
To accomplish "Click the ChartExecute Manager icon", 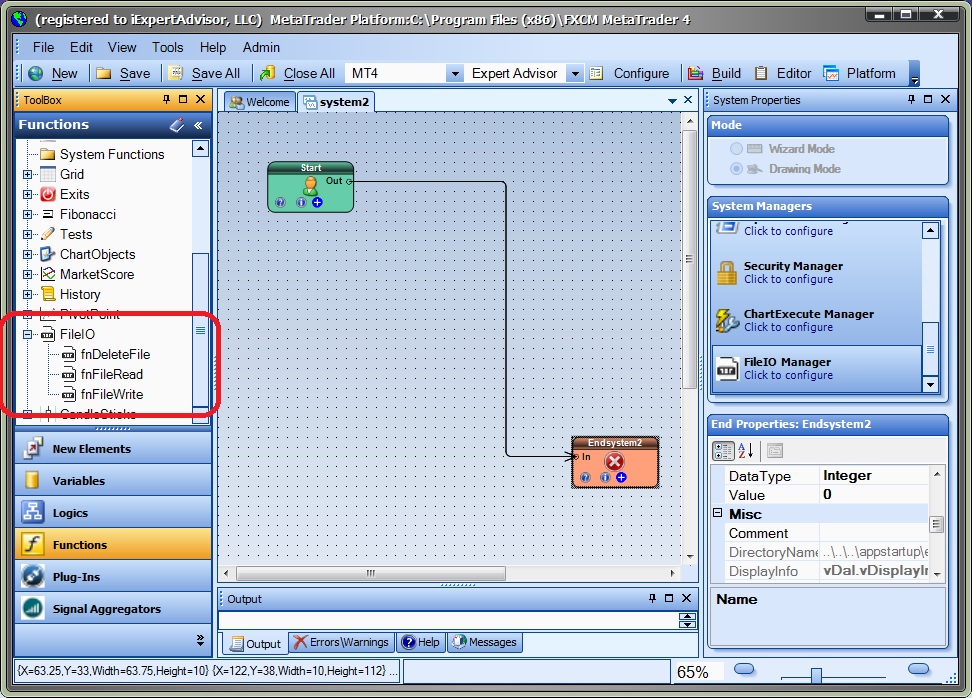I will (727, 320).
